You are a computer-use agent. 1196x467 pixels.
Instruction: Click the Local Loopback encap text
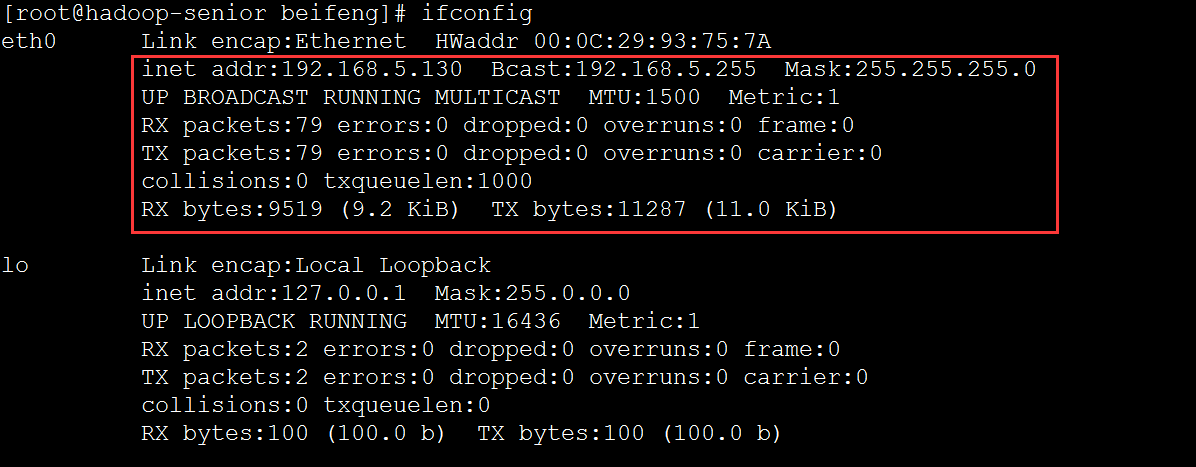(x=393, y=266)
